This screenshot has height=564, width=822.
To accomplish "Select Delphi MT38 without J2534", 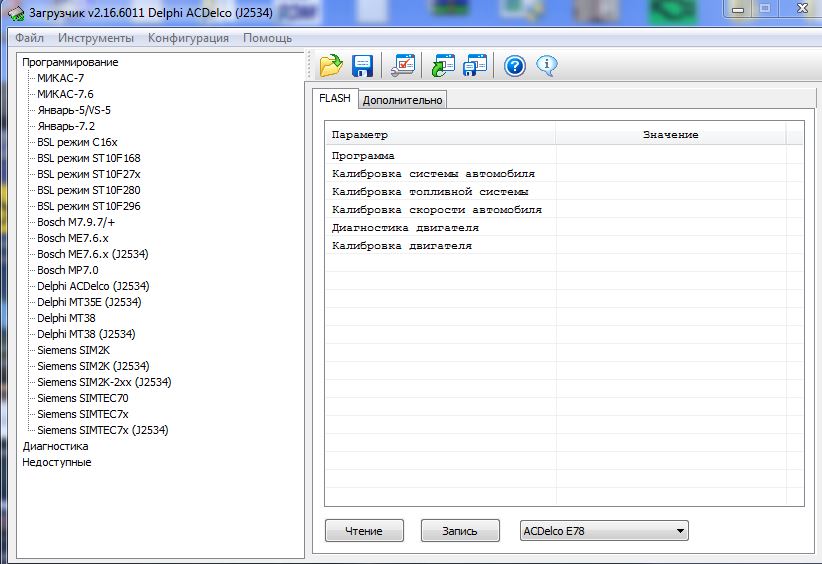I will click(x=66, y=318).
